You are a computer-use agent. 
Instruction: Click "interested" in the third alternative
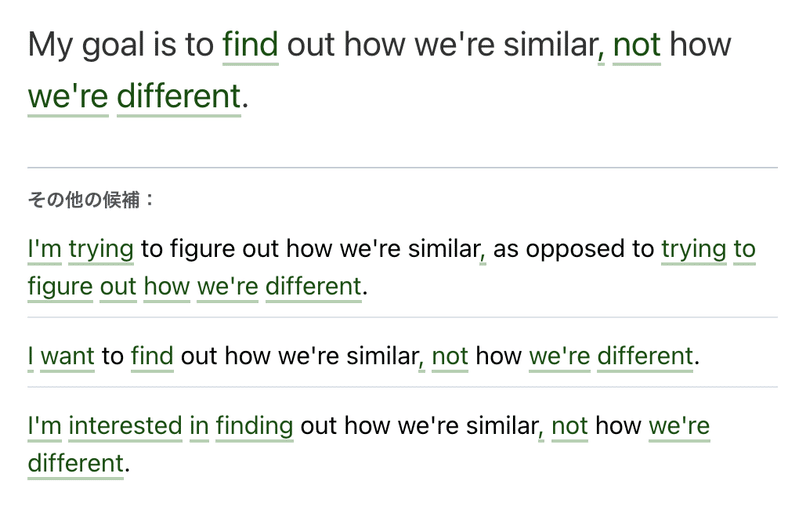(126, 426)
